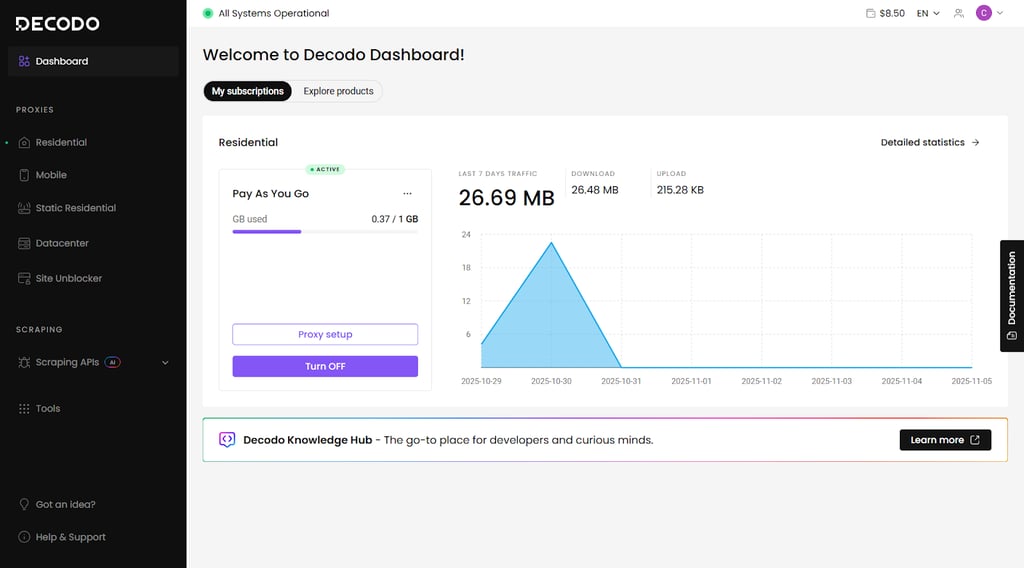Open Static Residential proxies
The width and height of the screenshot is (1024, 568).
coord(75,208)
